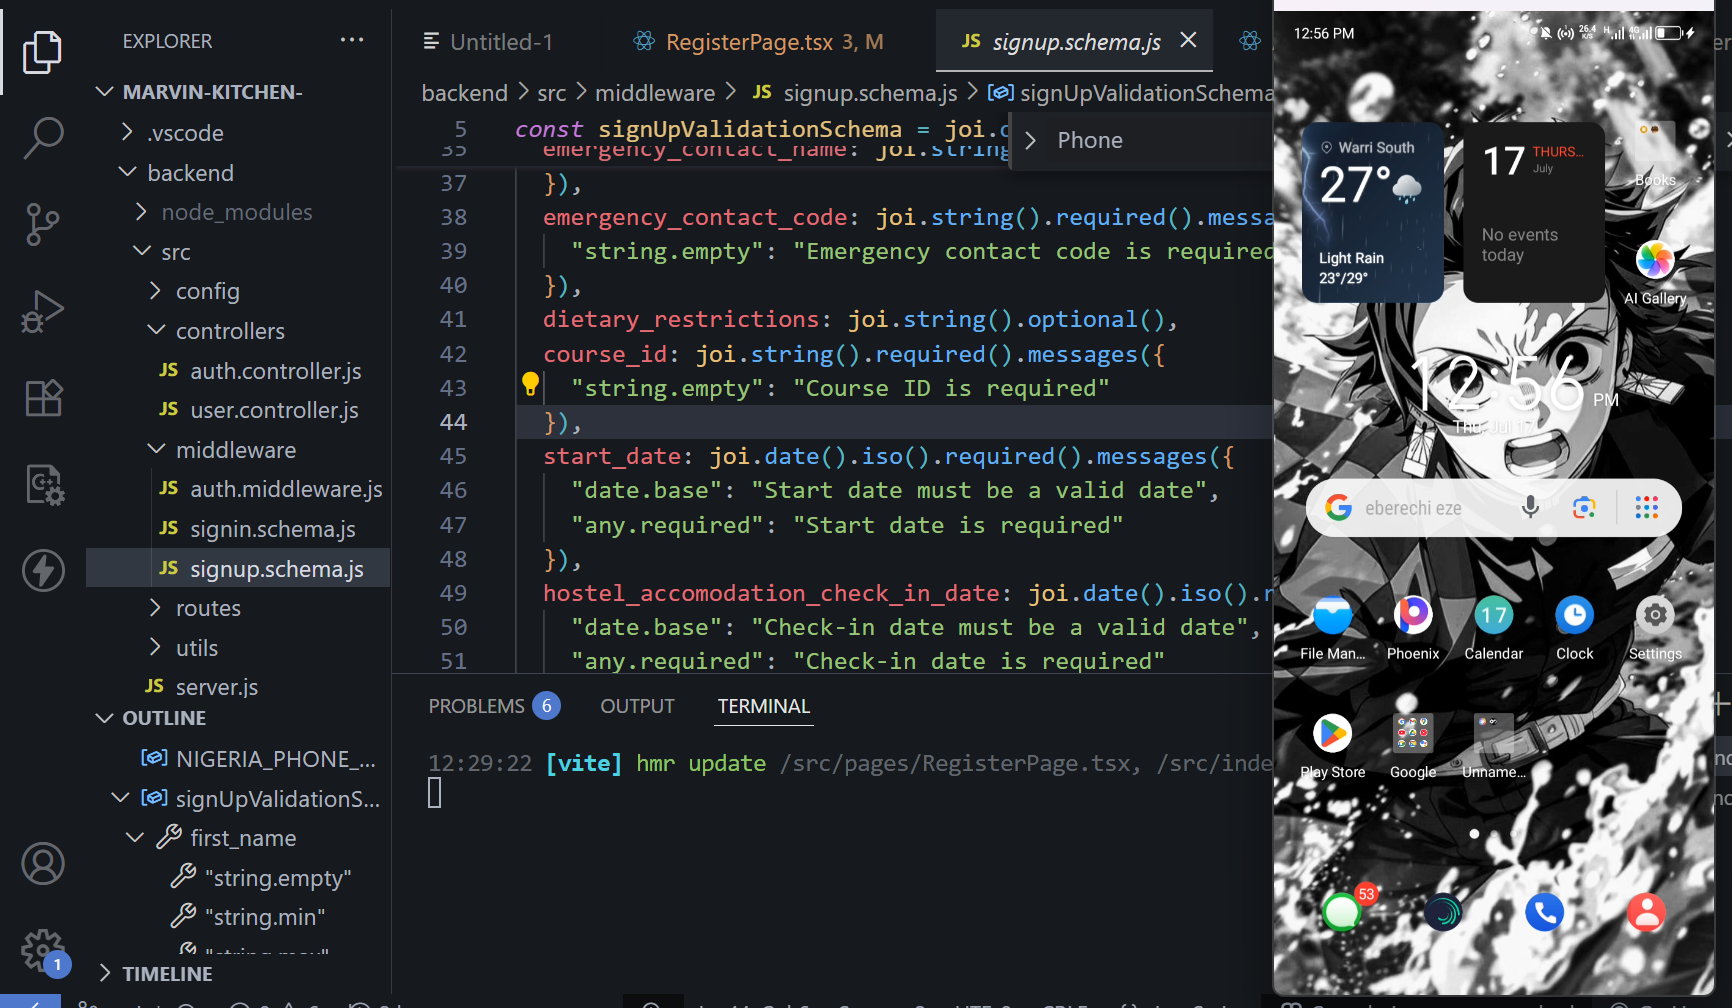The height and width of the screenshot is (1008, 1732).
Task: Open the Source Control view
Action: click(x=42, y=225)
